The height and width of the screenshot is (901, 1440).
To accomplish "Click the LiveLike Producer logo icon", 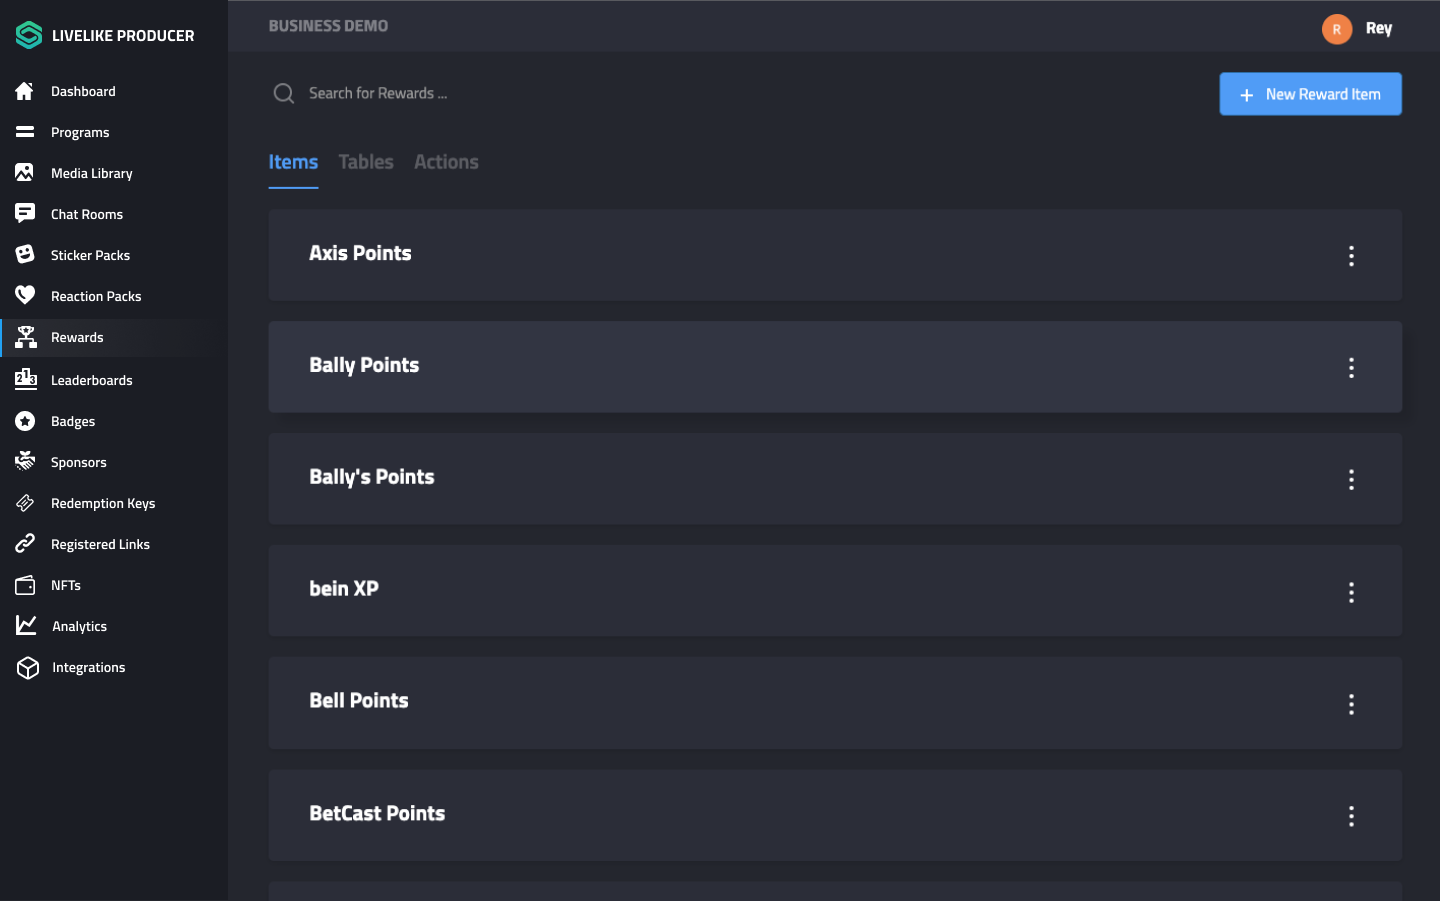I will pos(29,35).
